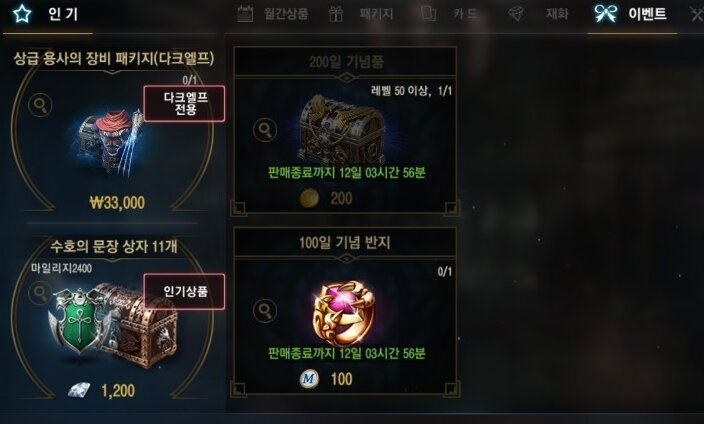Click the calendar icon beside 월간상품
Screen dimensions: 704x424
tap(245, 14)
